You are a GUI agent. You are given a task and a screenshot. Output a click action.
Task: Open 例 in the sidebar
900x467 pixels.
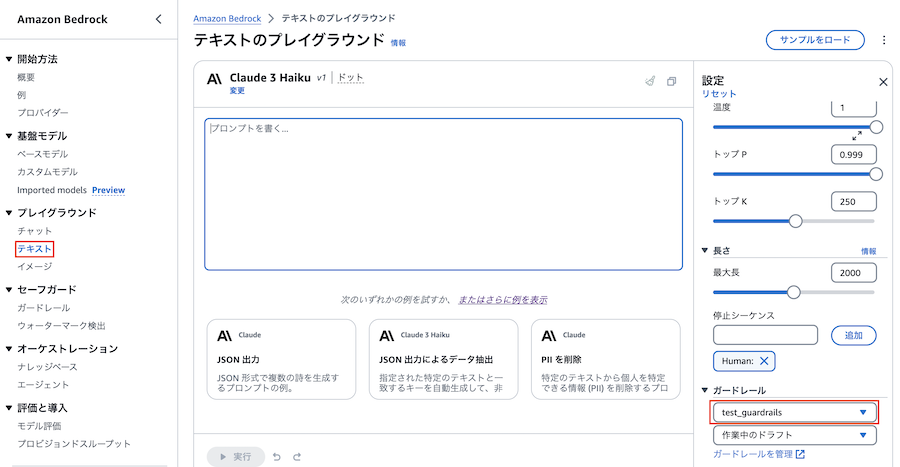pos(21,95)
